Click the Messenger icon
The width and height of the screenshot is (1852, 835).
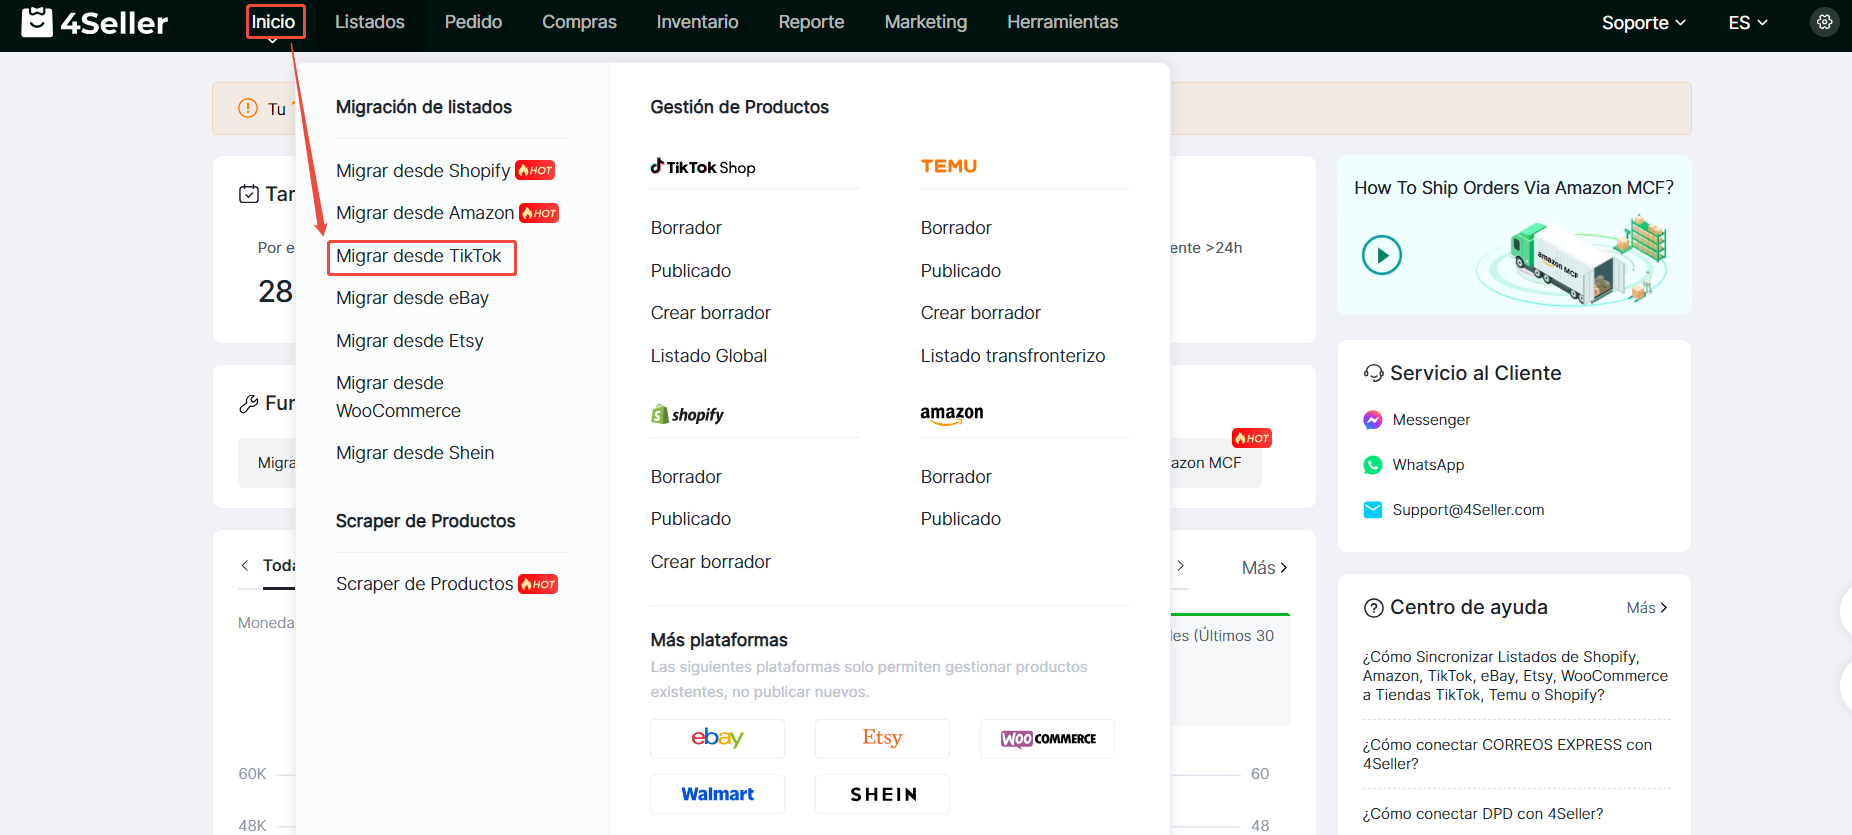1373,420
